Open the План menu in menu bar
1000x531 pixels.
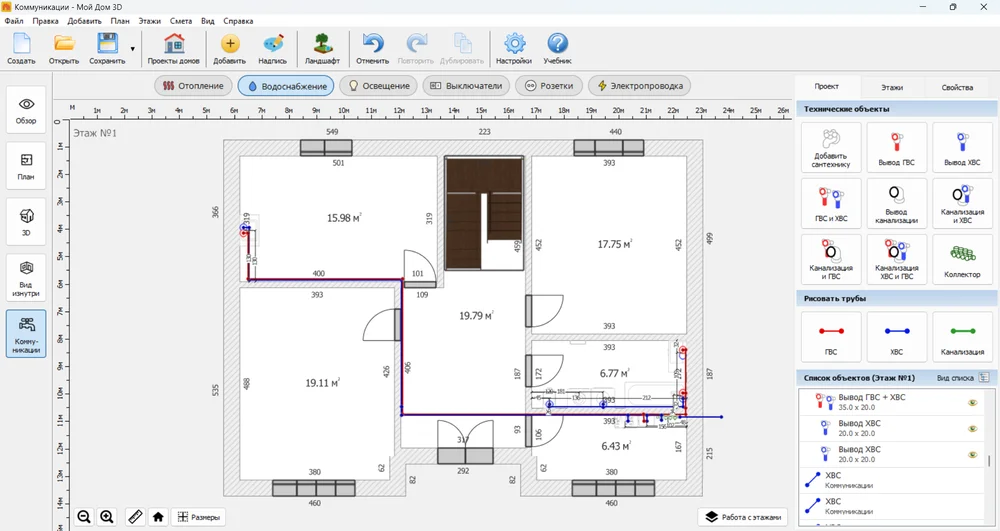(x=120, y=21)
